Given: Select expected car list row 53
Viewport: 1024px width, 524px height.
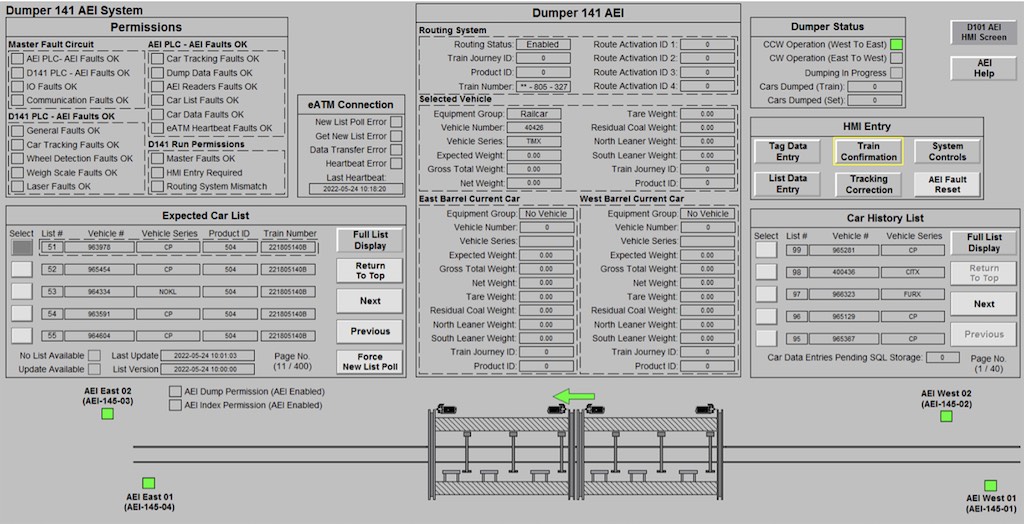Looking at the screenshot, I should [x=22, y=291].
